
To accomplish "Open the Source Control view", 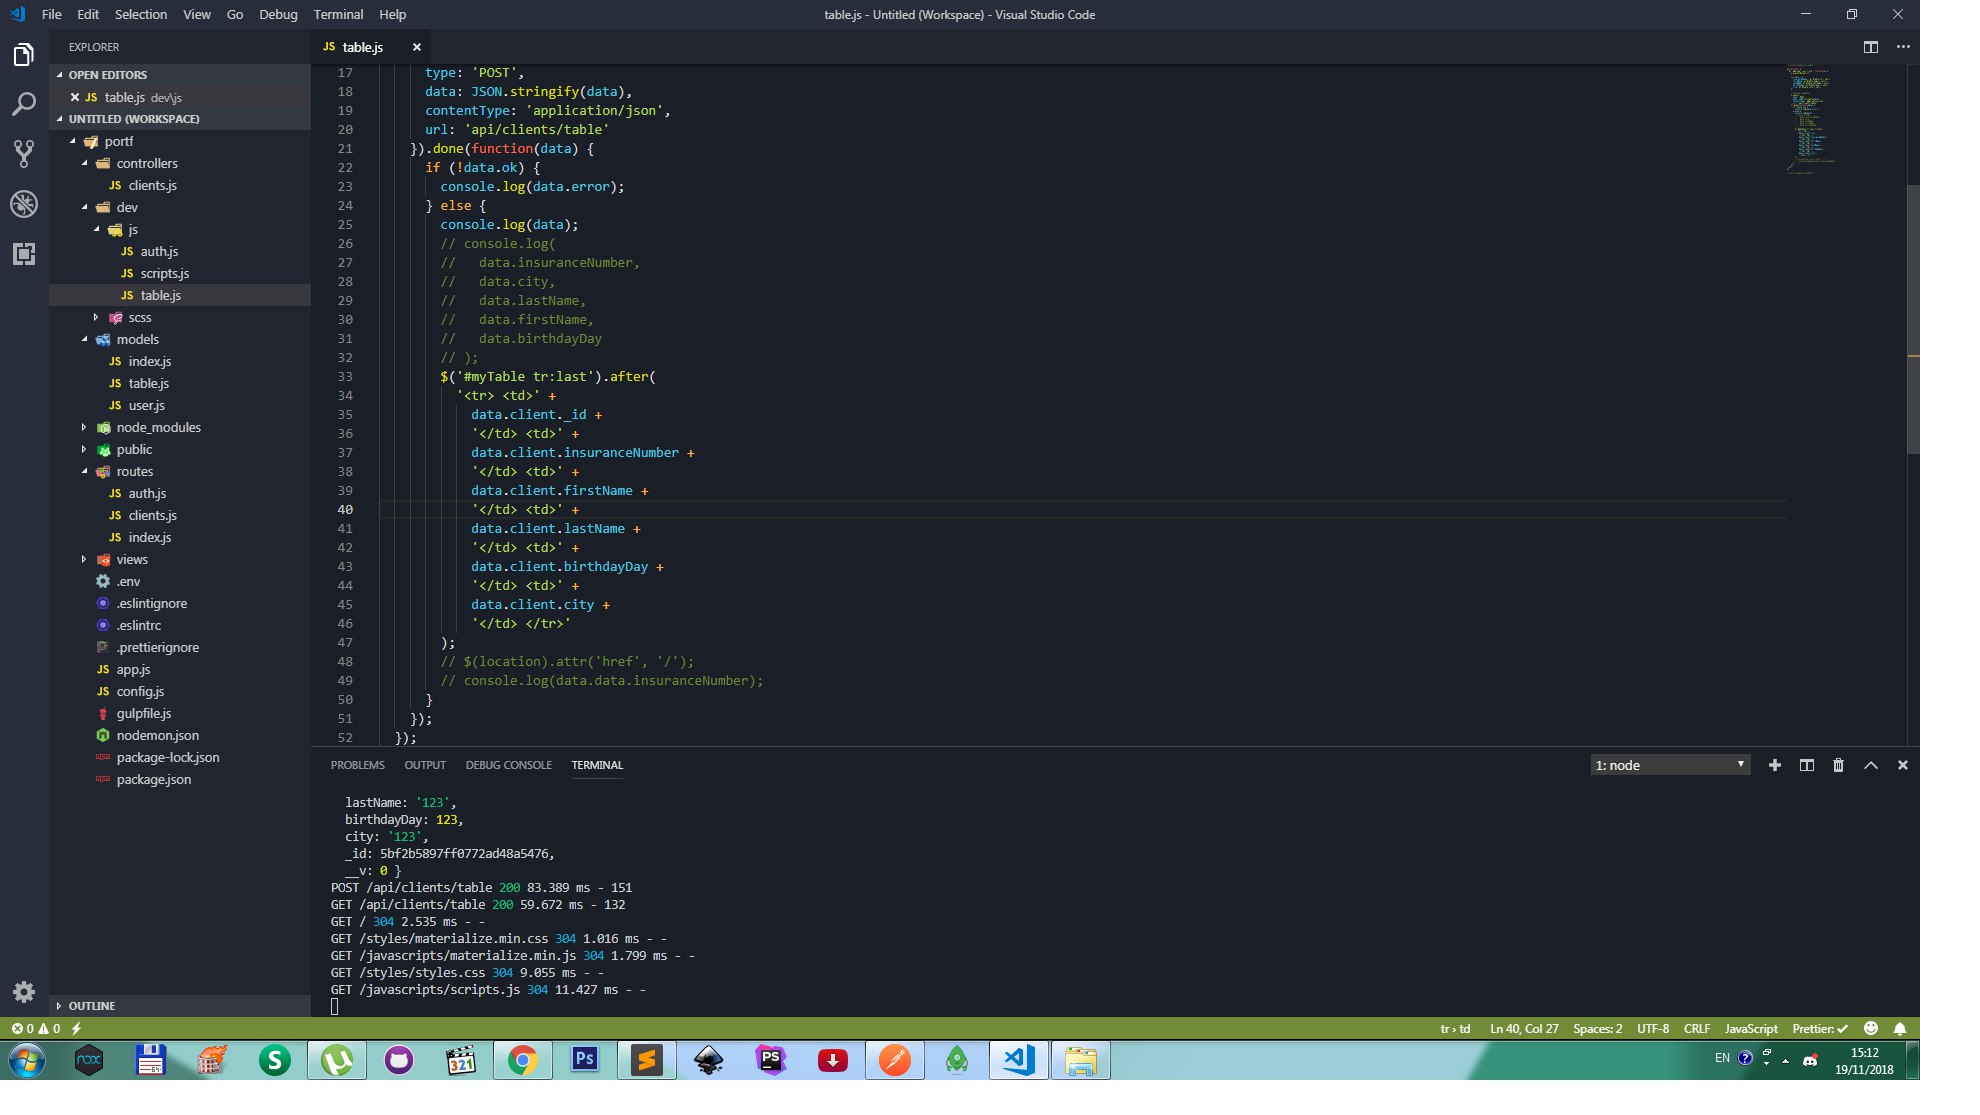I will [24, 153].
